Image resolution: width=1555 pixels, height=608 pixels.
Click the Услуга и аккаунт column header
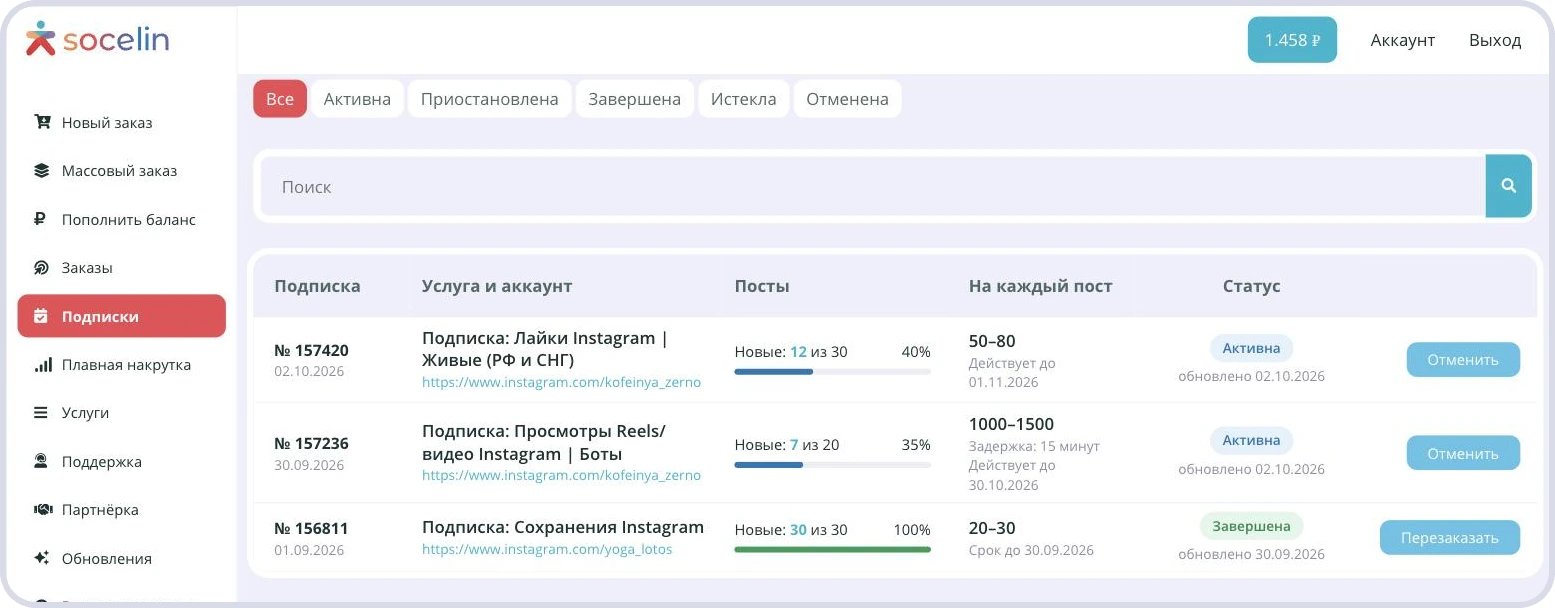(497, 286)
